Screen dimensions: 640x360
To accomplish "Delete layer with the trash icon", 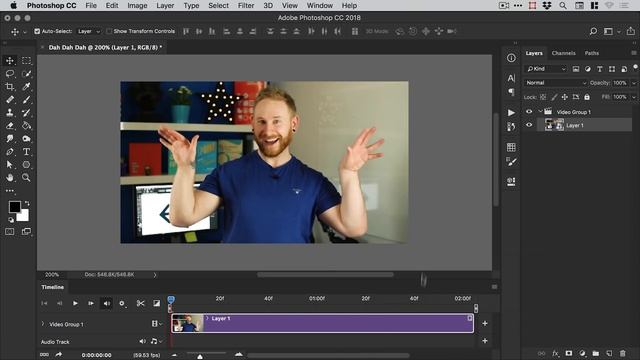I will tap(622, 353).
